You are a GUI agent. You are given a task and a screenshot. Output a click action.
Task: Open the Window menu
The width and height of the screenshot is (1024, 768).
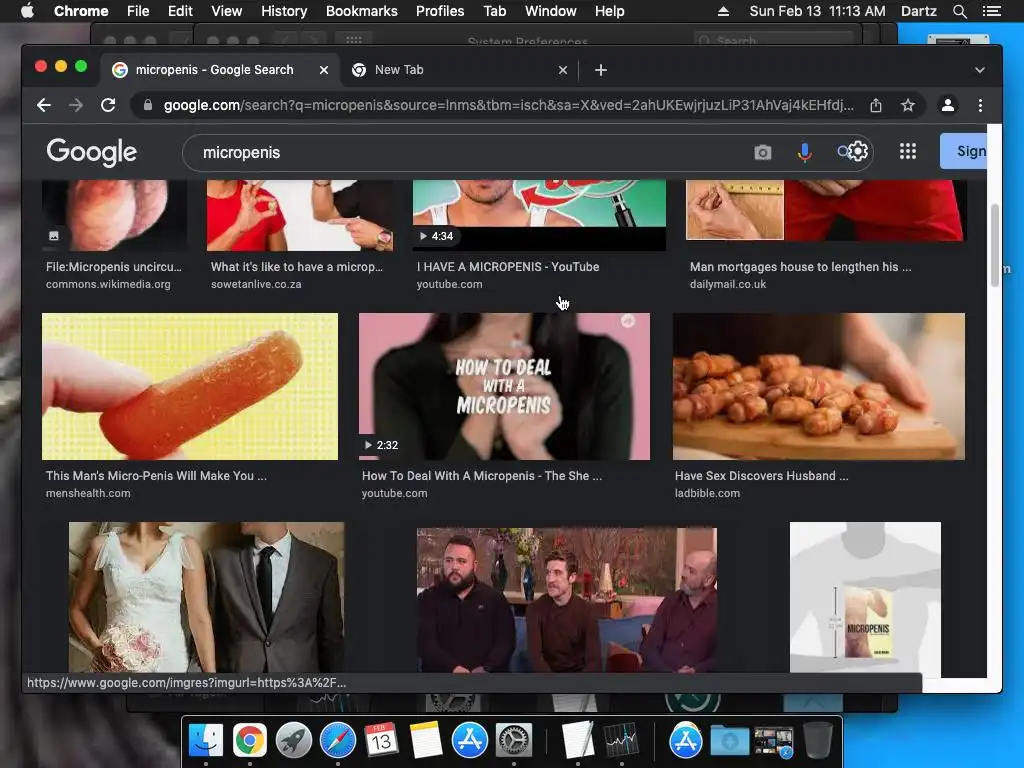point(551,11)
